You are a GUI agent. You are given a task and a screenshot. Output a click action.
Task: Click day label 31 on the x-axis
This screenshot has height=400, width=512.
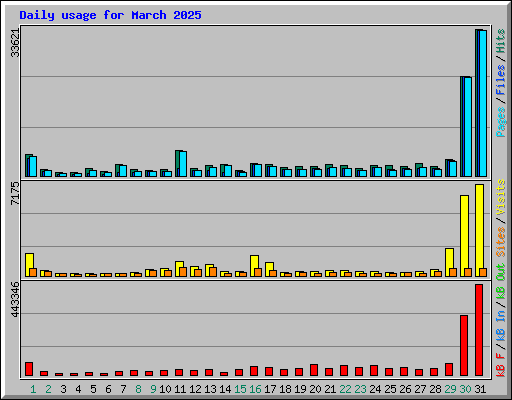[480, 389]
